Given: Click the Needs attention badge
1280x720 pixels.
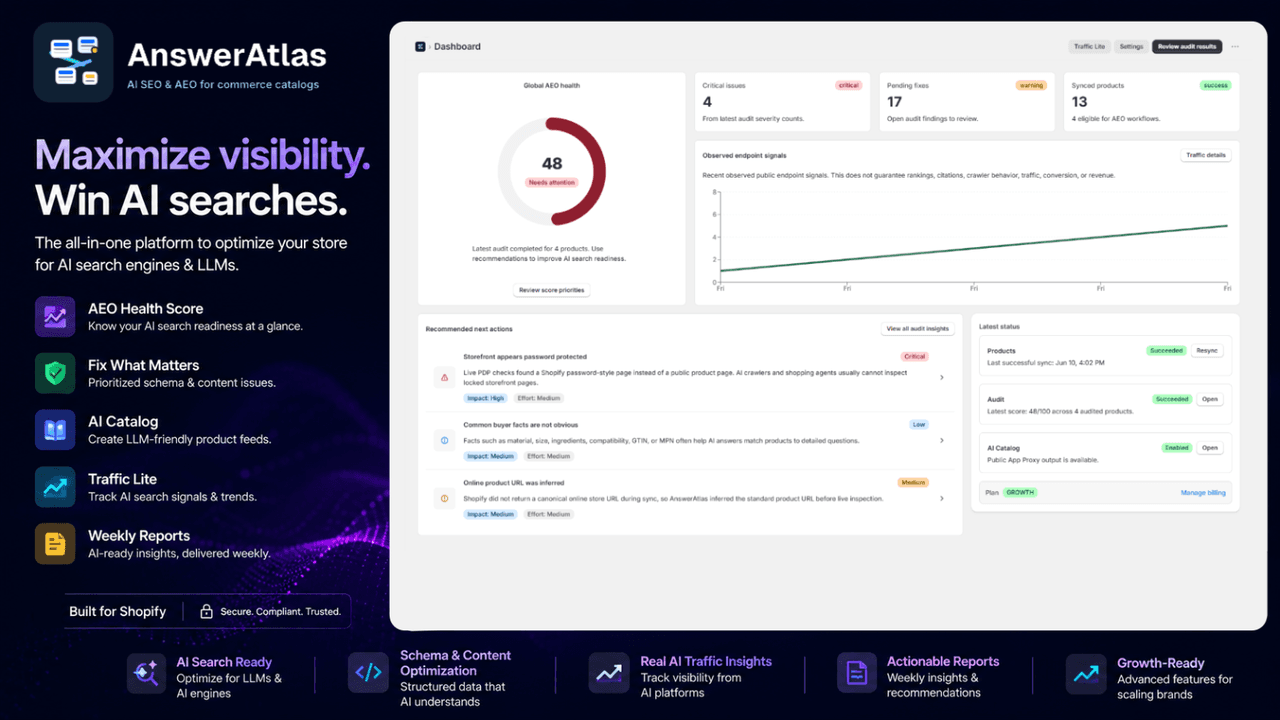Looking at the screenshot, I should click(552, 183).
